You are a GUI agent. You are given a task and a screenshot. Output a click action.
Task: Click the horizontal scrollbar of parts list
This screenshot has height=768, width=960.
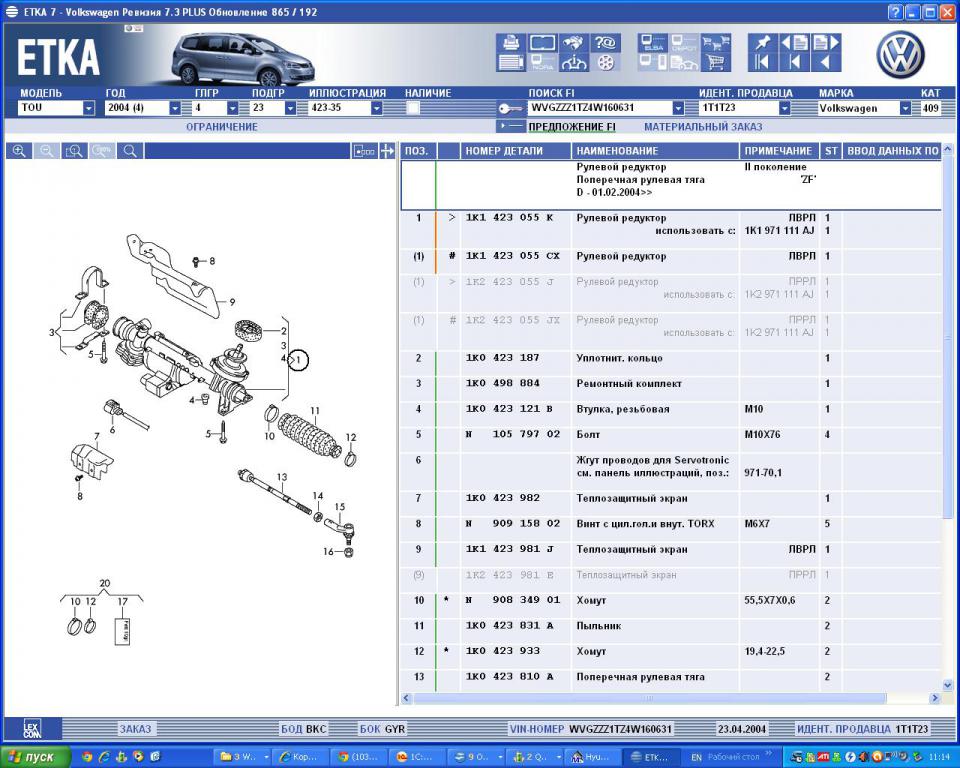point(650,698)
